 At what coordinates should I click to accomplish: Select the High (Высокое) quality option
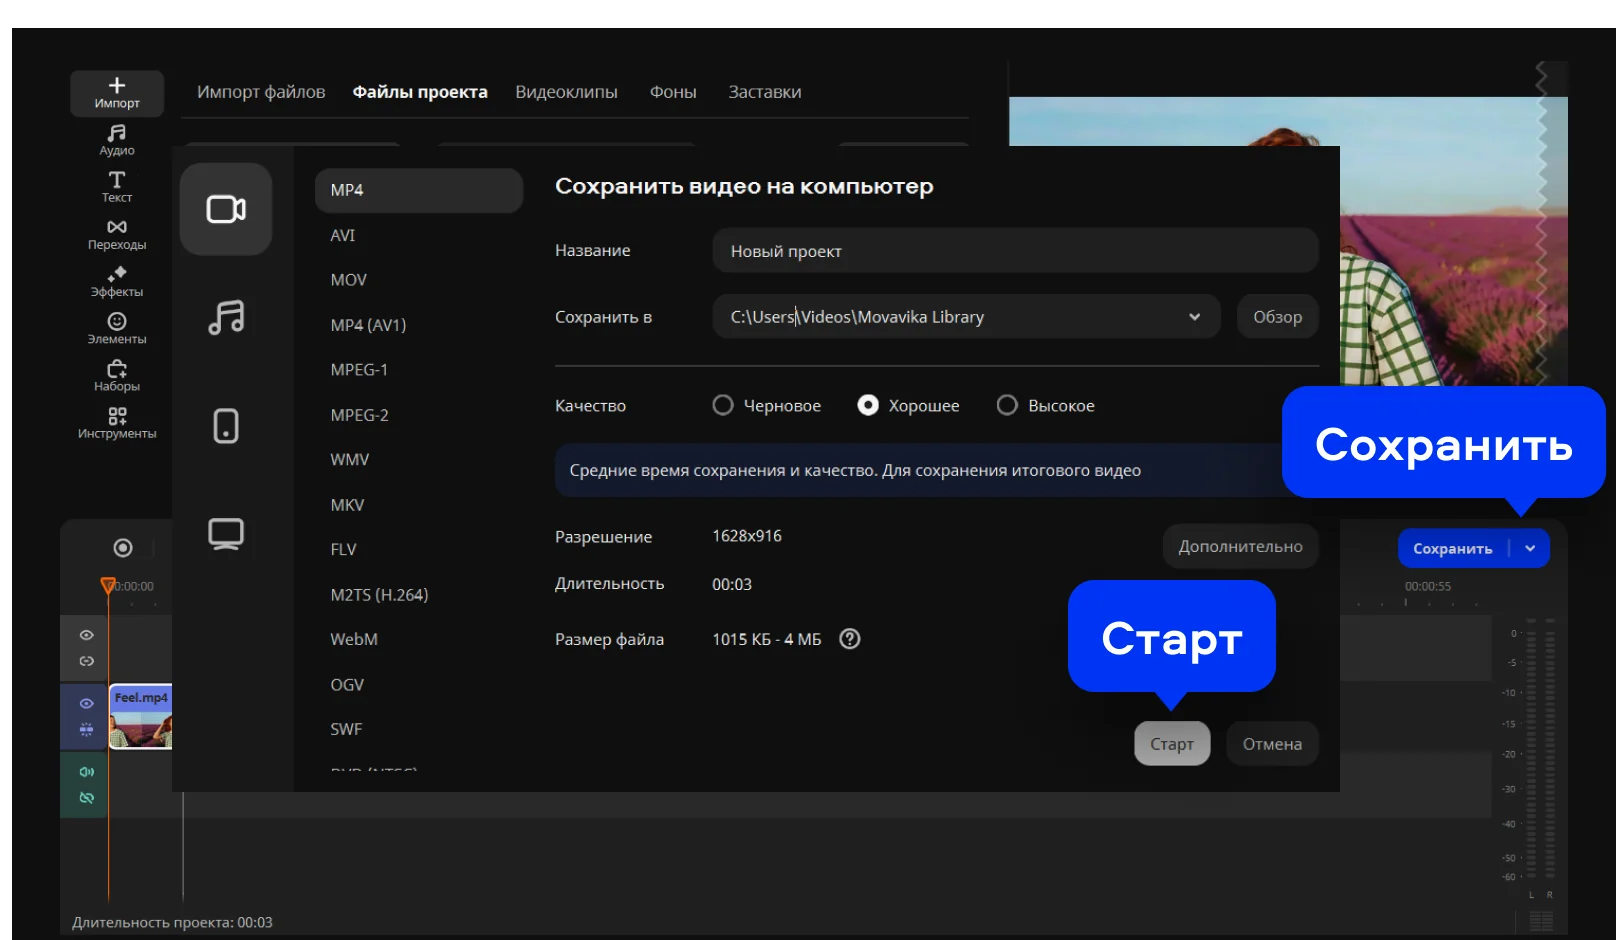click(1007, 405)
